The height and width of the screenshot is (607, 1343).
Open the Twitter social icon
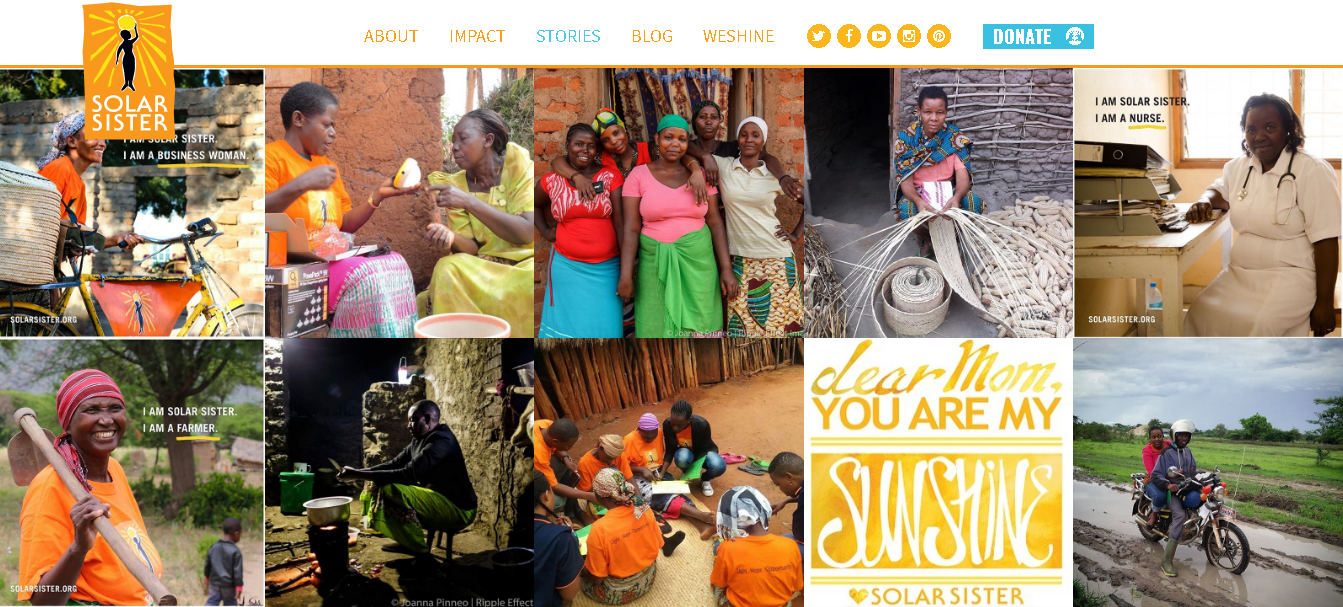819,36
